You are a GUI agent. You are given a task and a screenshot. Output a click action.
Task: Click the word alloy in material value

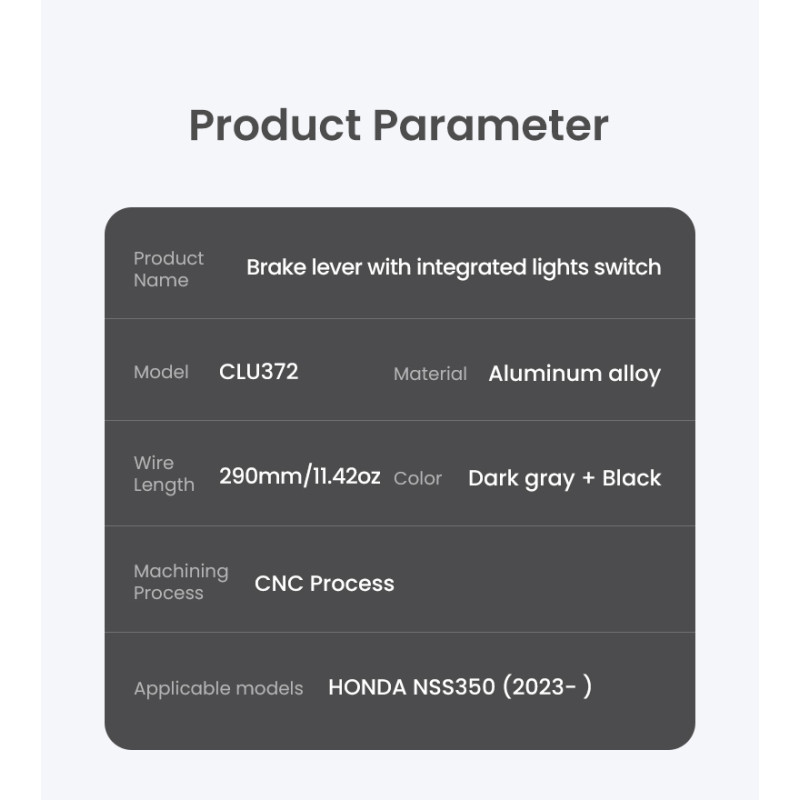pos(635,374)
